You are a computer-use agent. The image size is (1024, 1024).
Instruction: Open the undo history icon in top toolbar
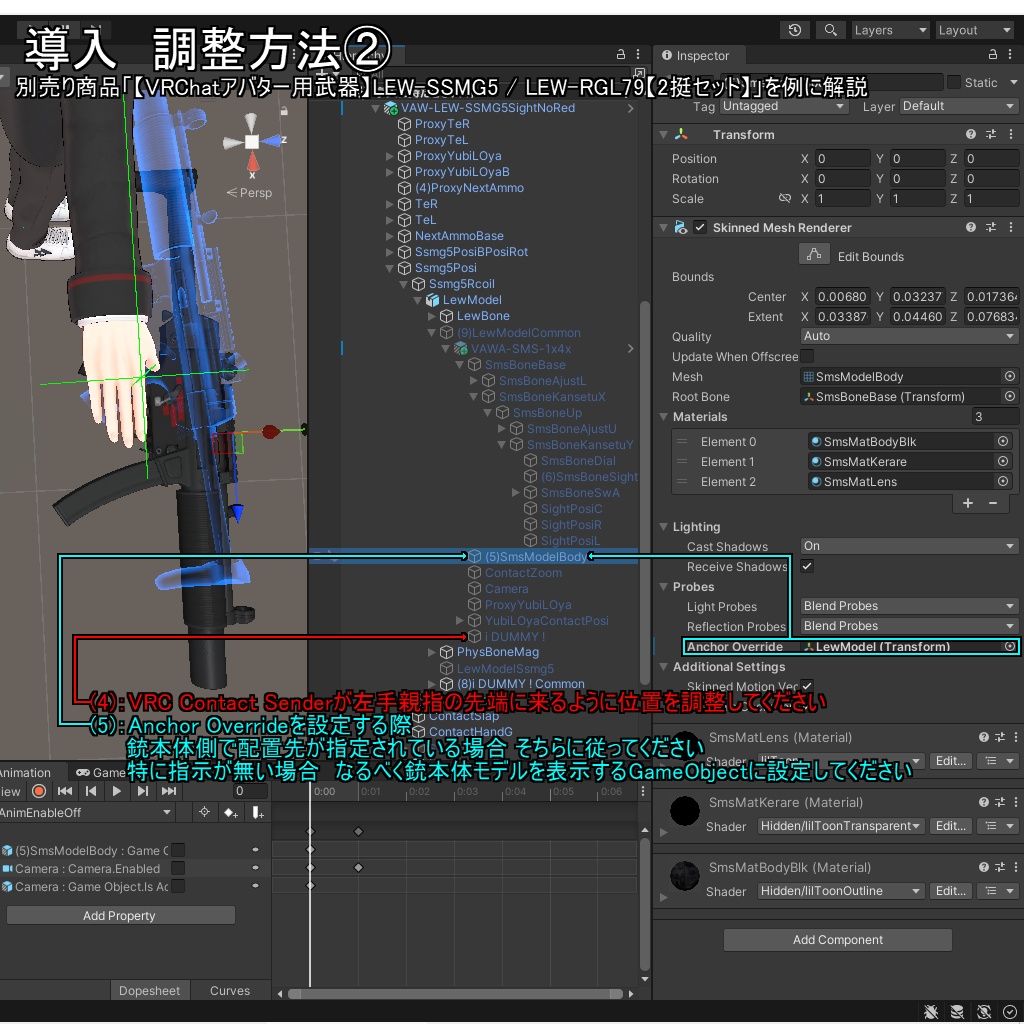795,30
